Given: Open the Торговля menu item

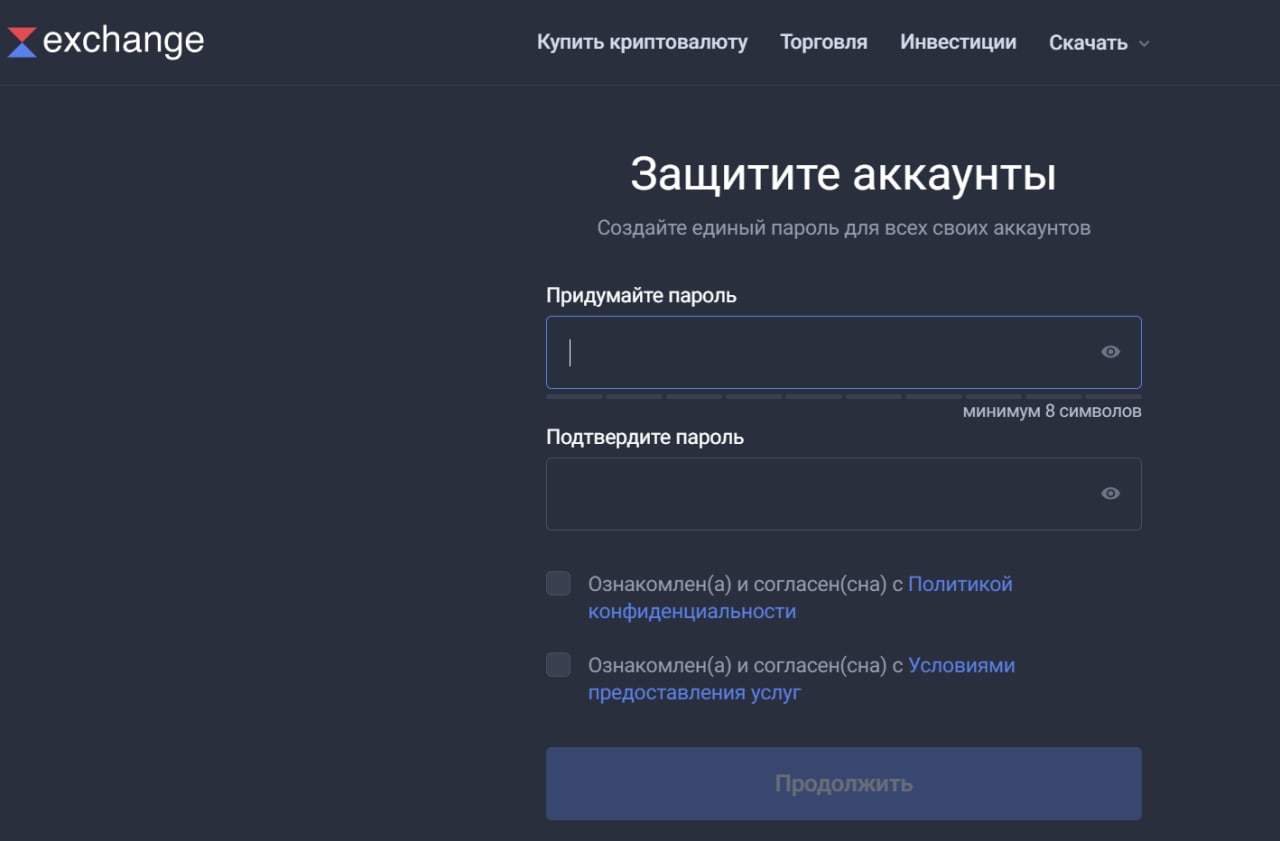Looking at the screenshot, I should click(x=824, y=42).
